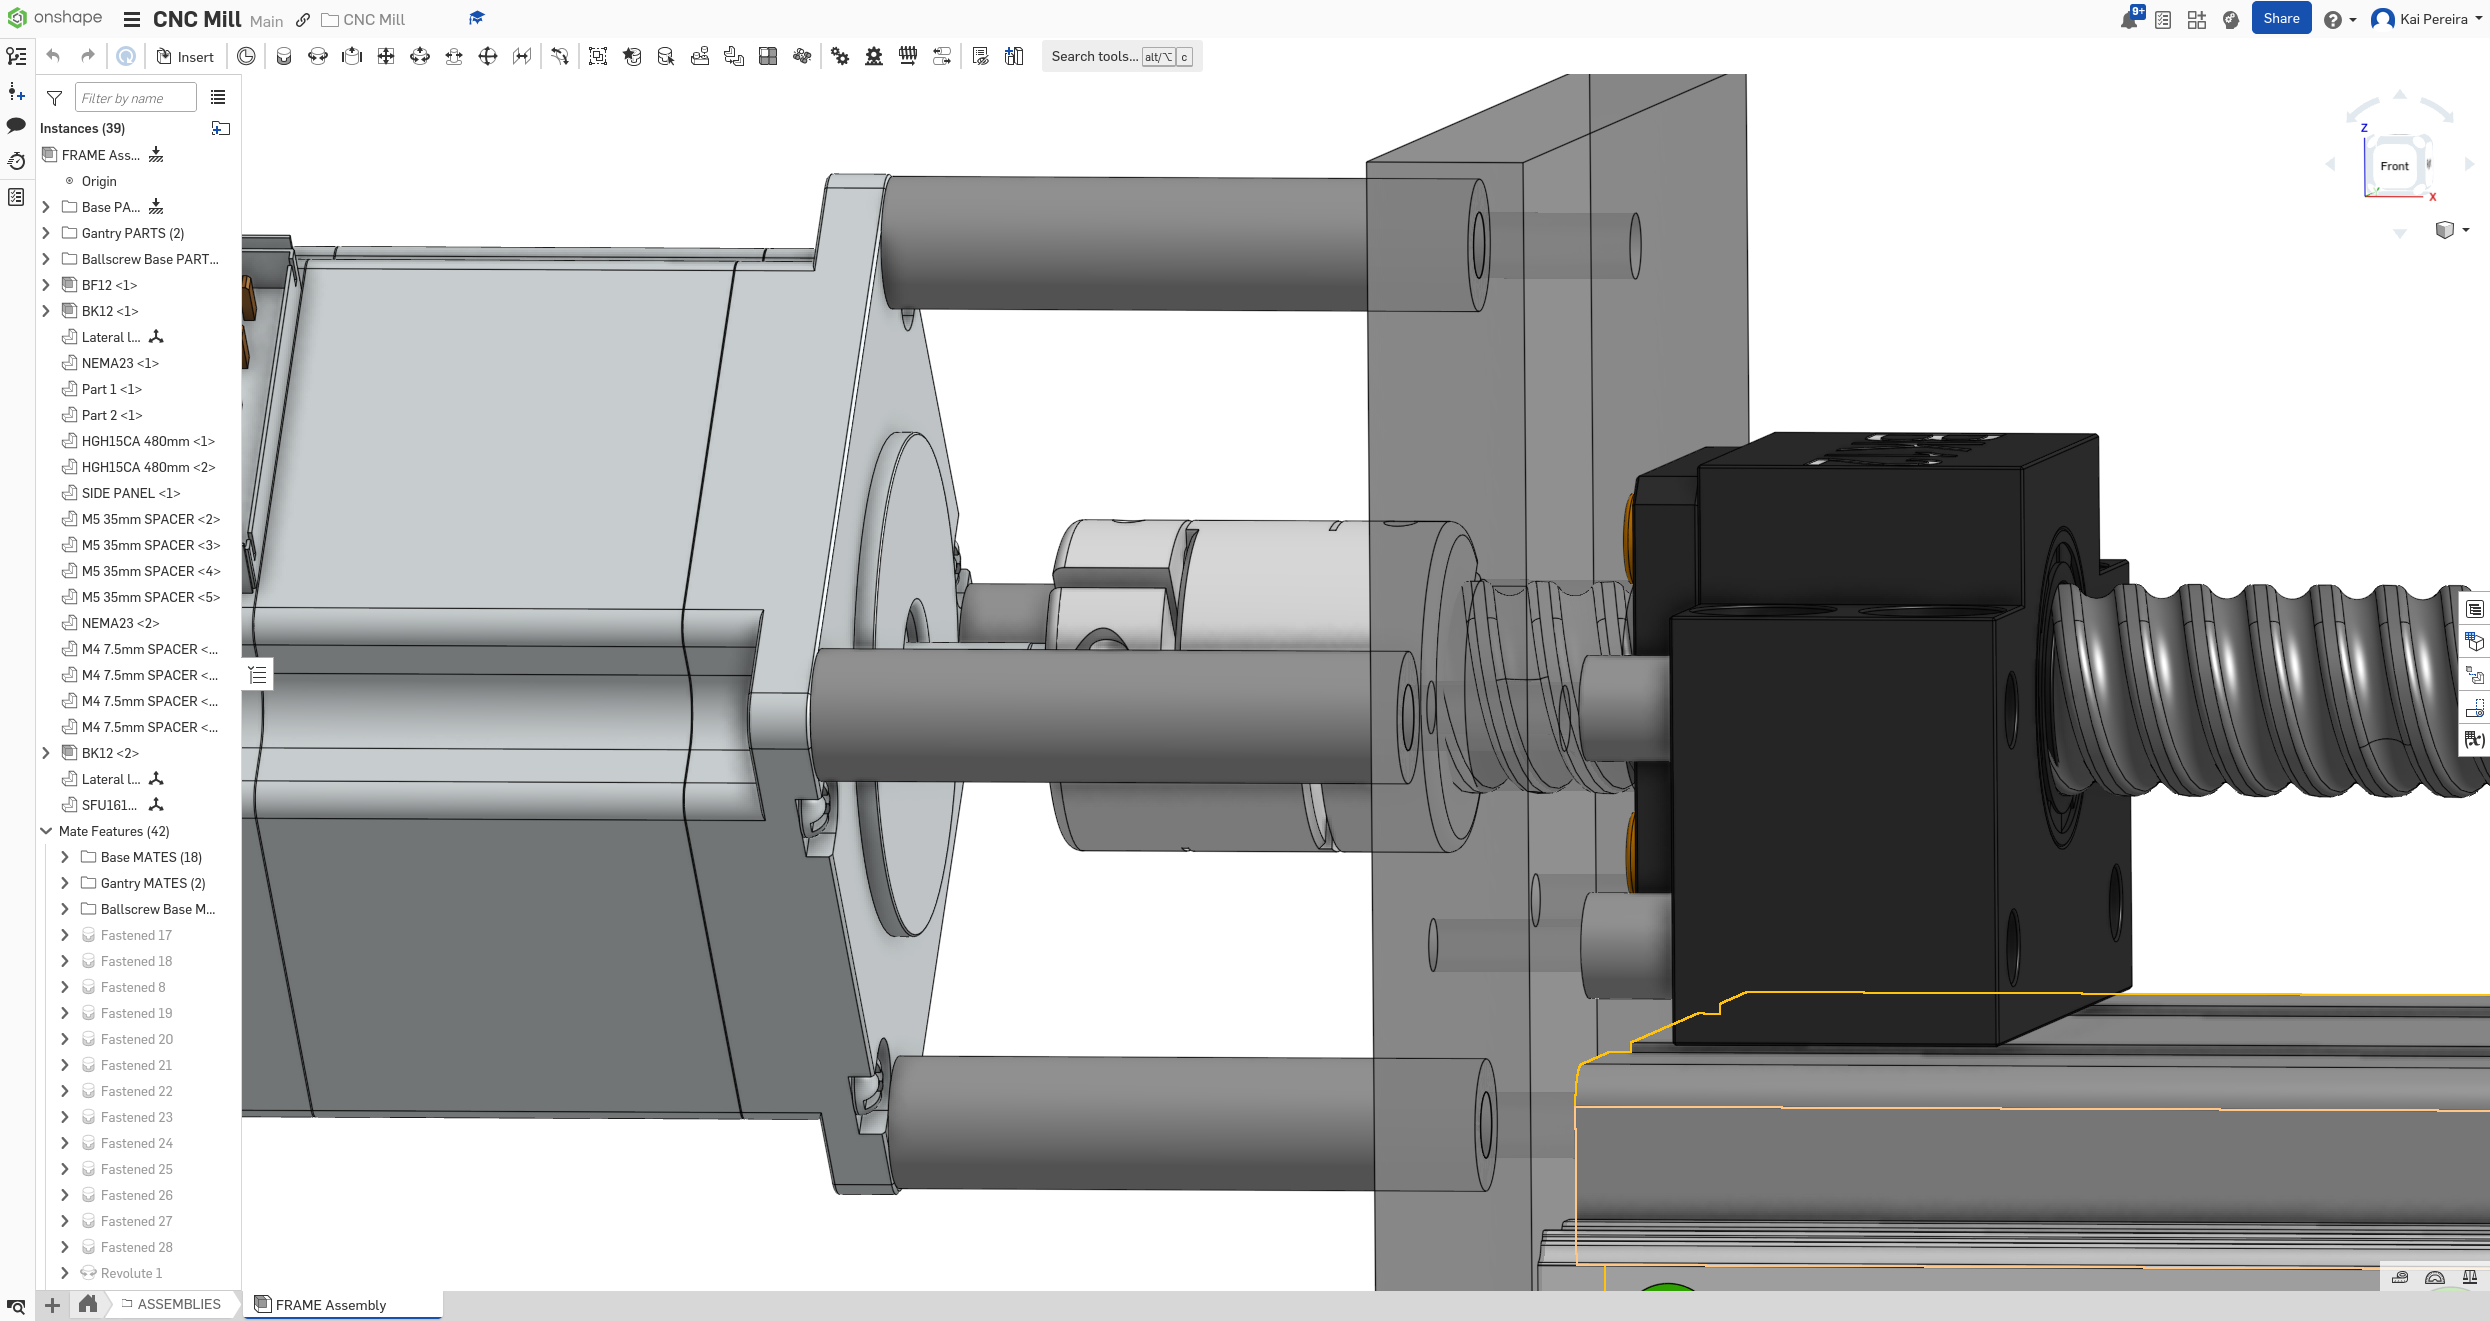Select the screw relation tool
Viewport: 2490px width, 1321px height.
(908, 56)
